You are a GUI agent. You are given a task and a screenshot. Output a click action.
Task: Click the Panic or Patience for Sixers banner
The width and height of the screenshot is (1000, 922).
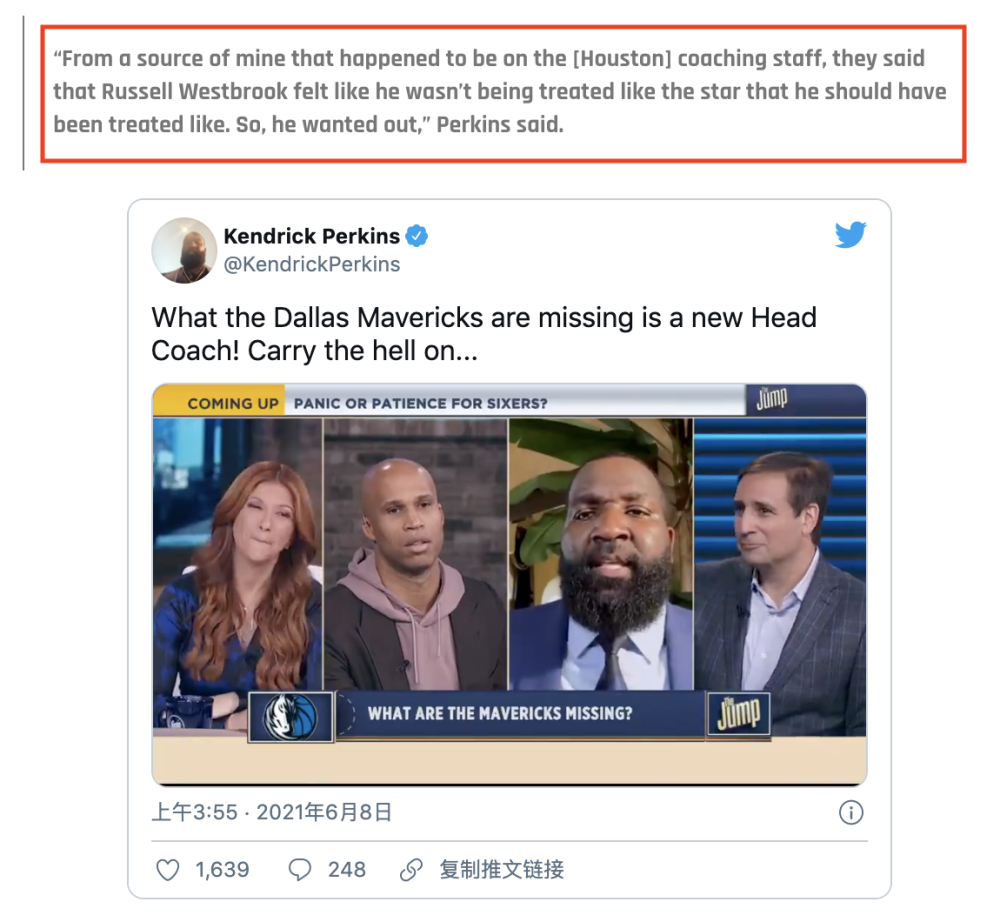click(420, 404)
